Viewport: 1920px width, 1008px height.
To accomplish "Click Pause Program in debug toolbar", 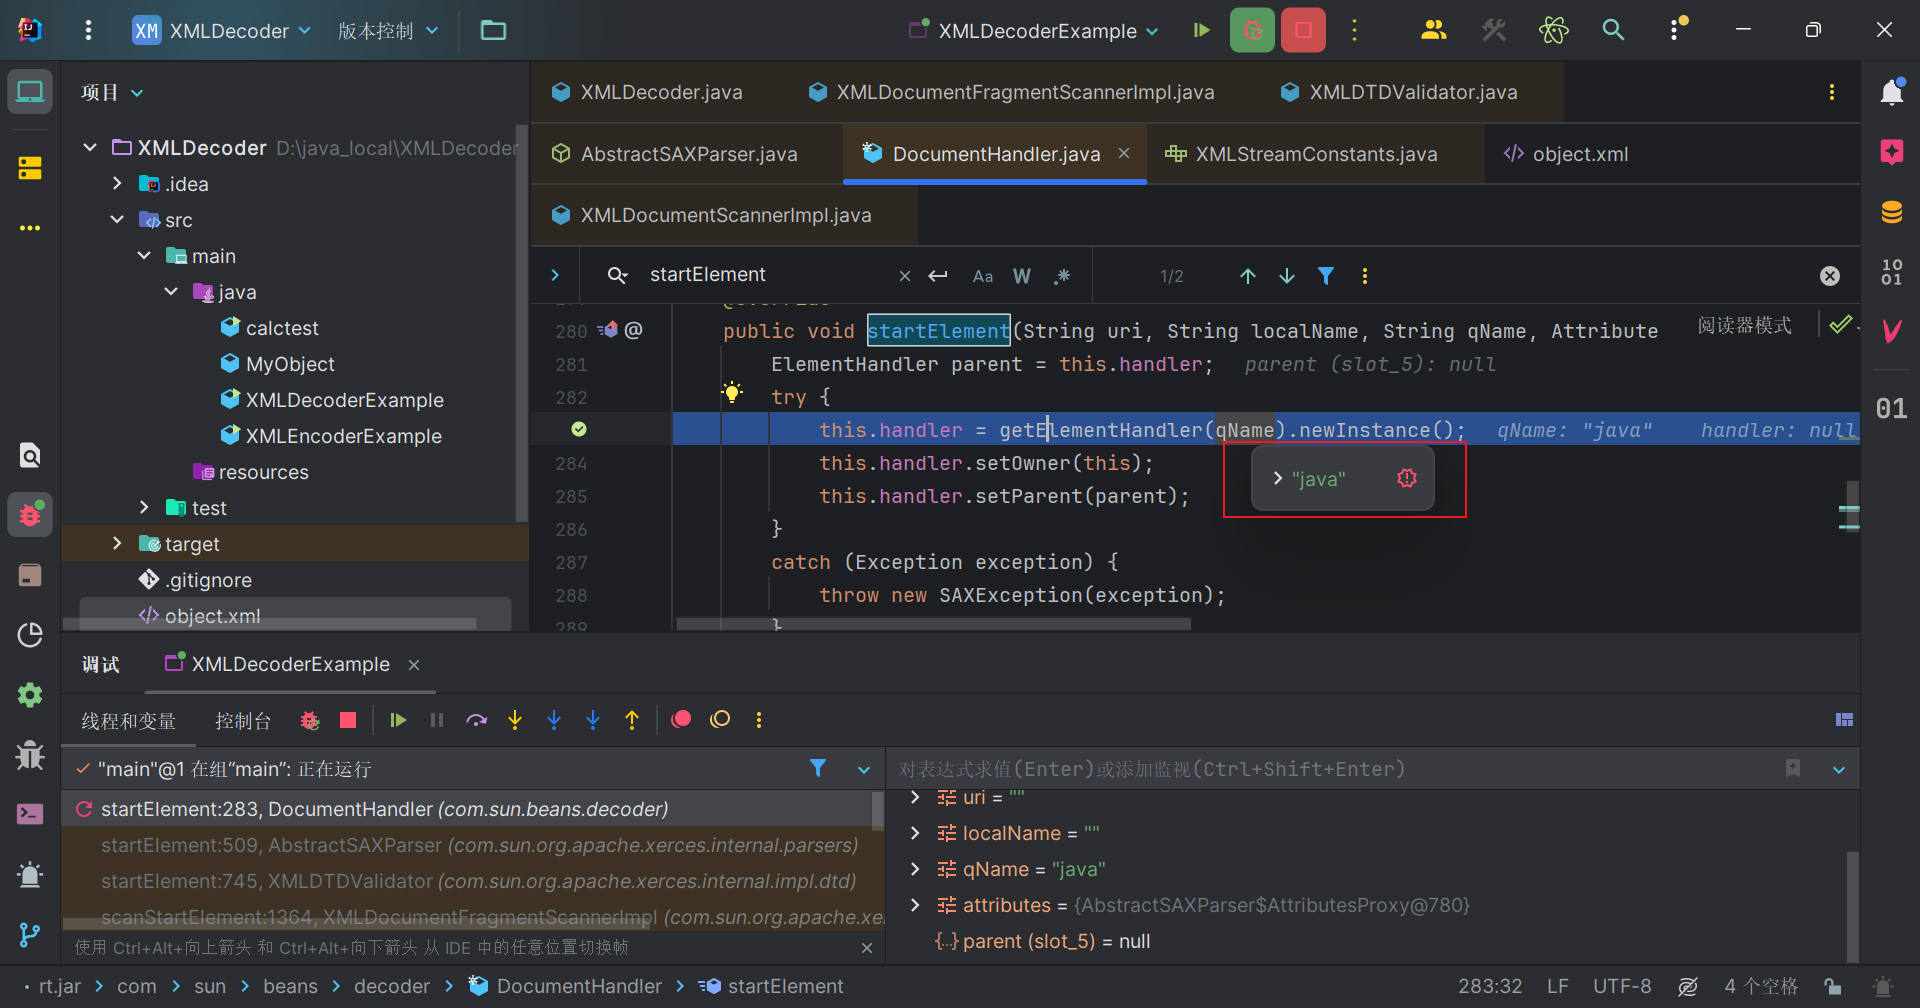I will click(x=437, y=720).
